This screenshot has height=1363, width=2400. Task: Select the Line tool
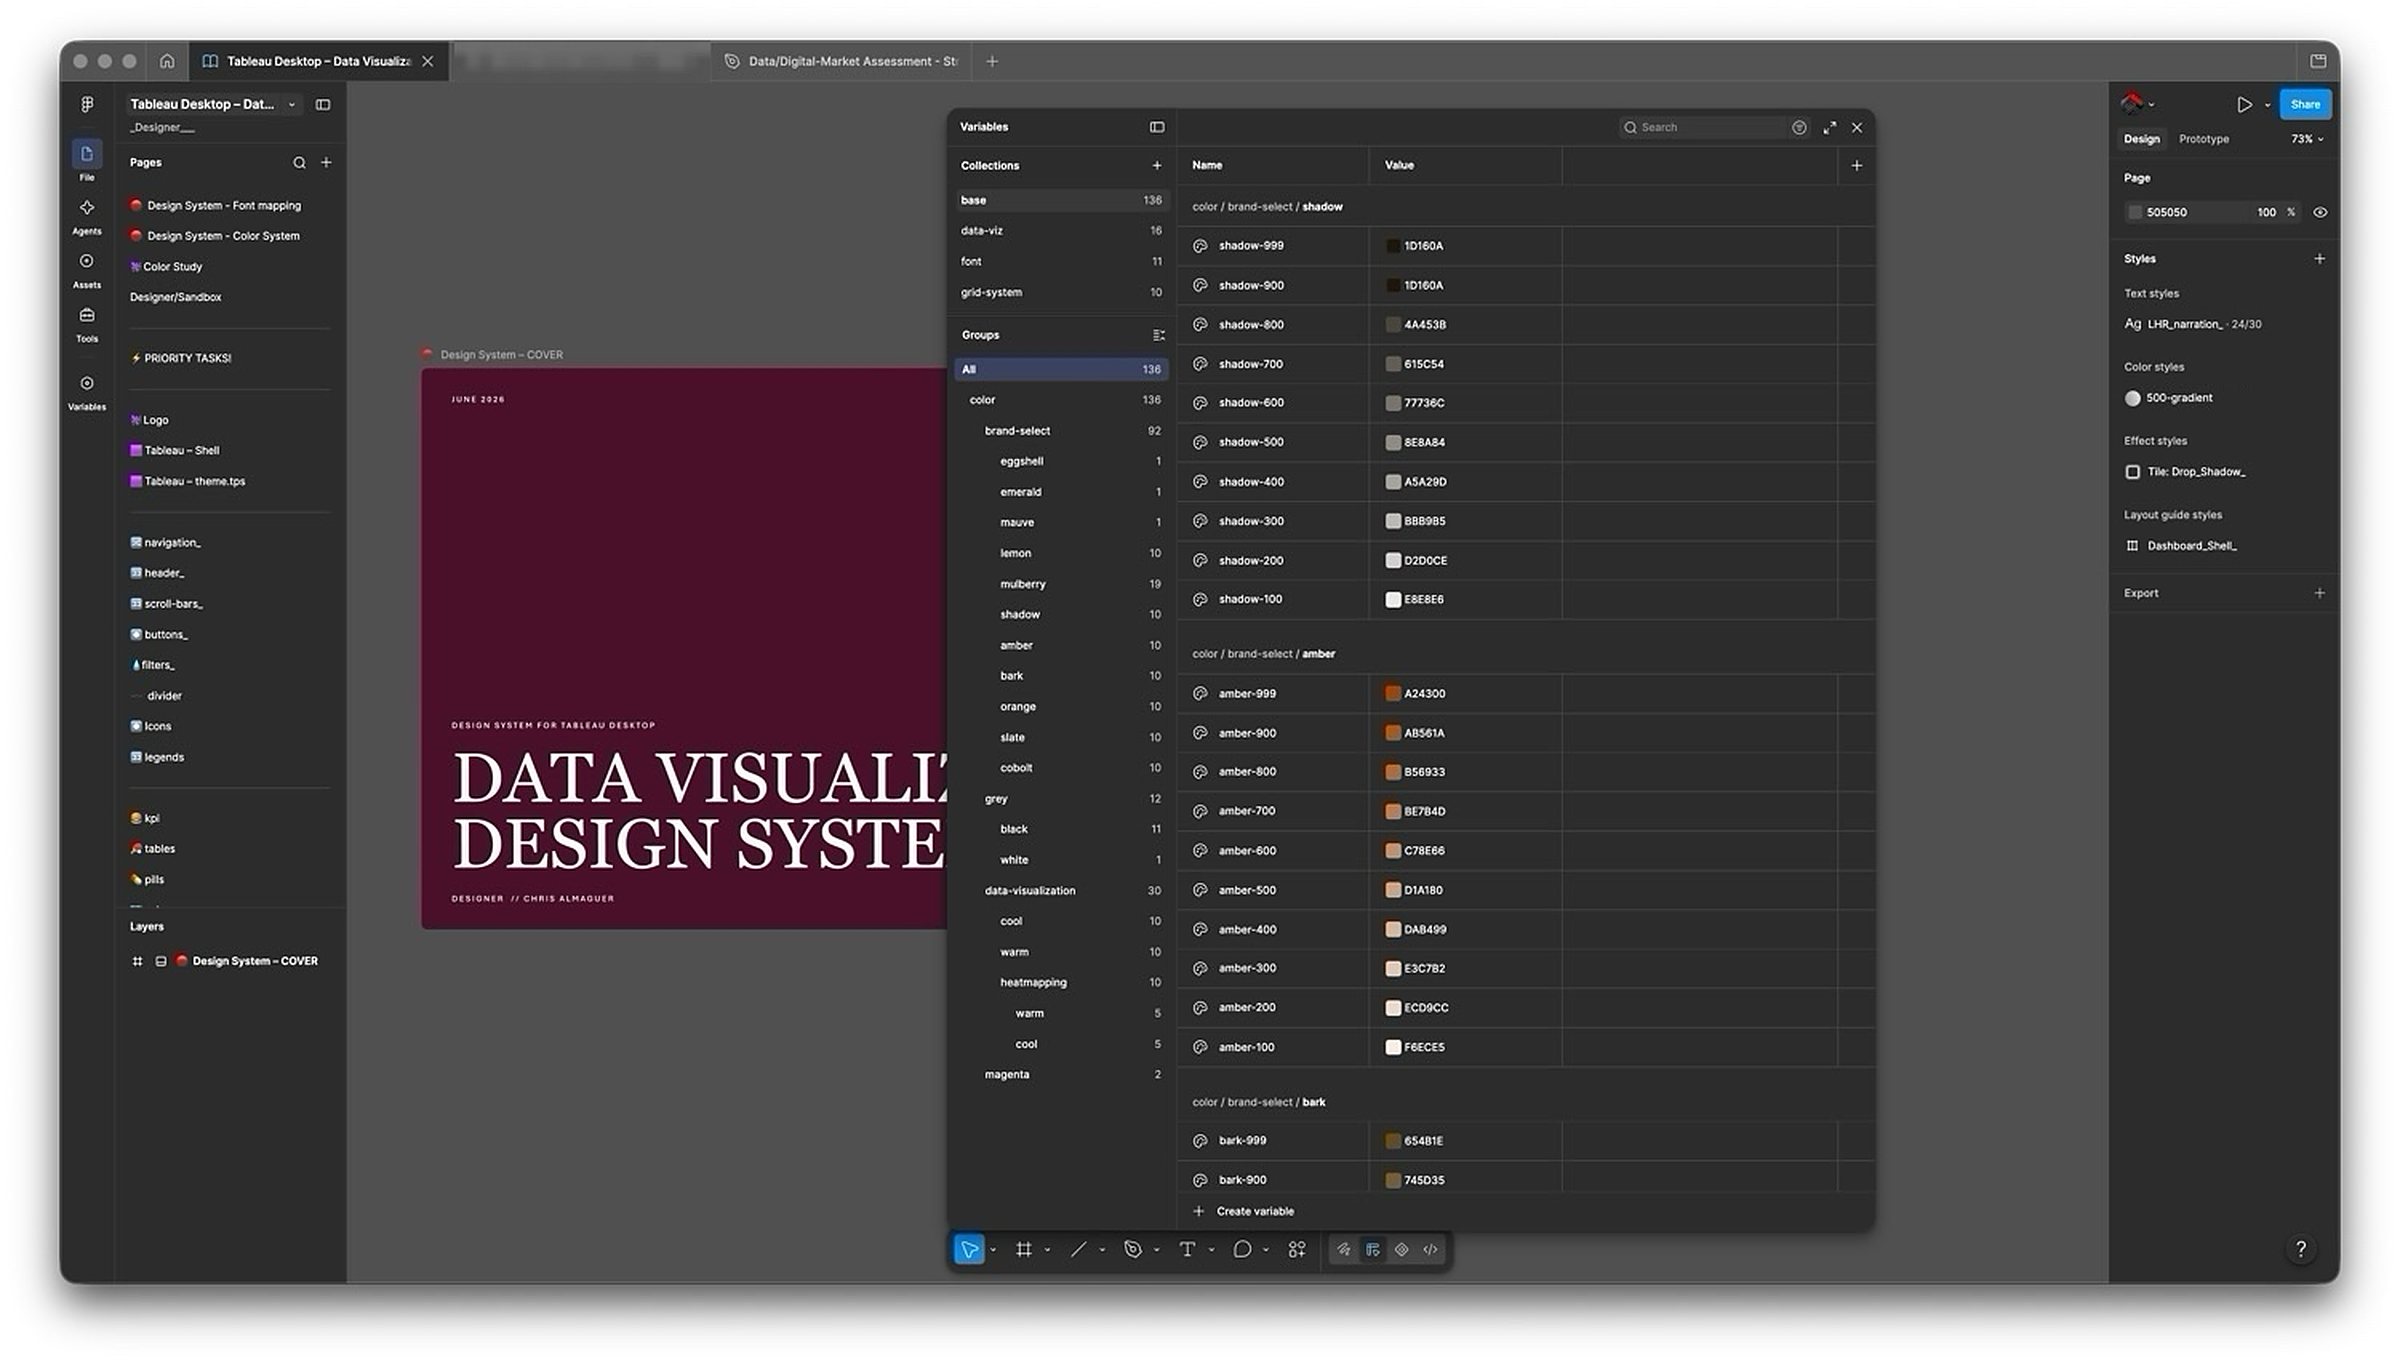click(x=1078, y=1249)
